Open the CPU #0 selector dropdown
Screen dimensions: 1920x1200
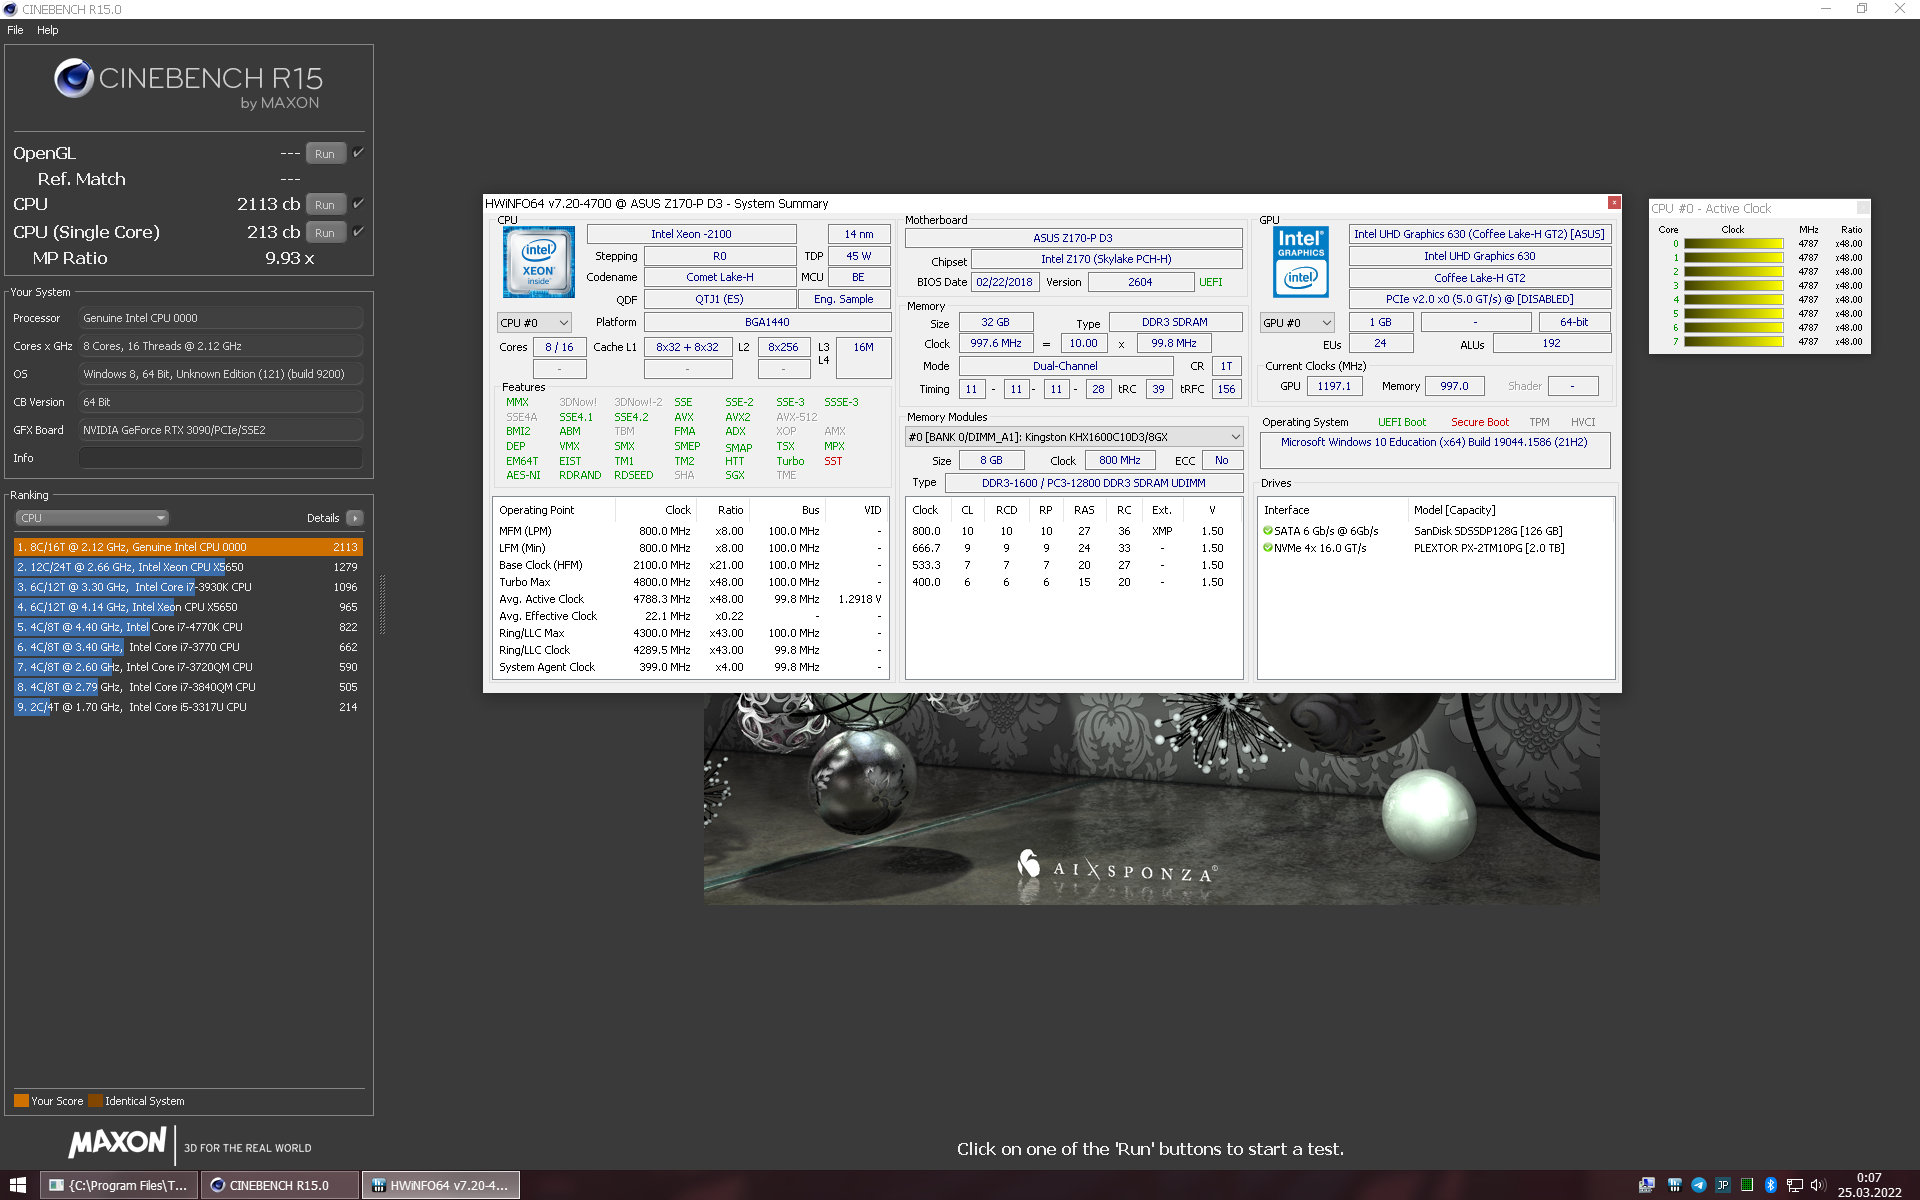tap(534, 323)
